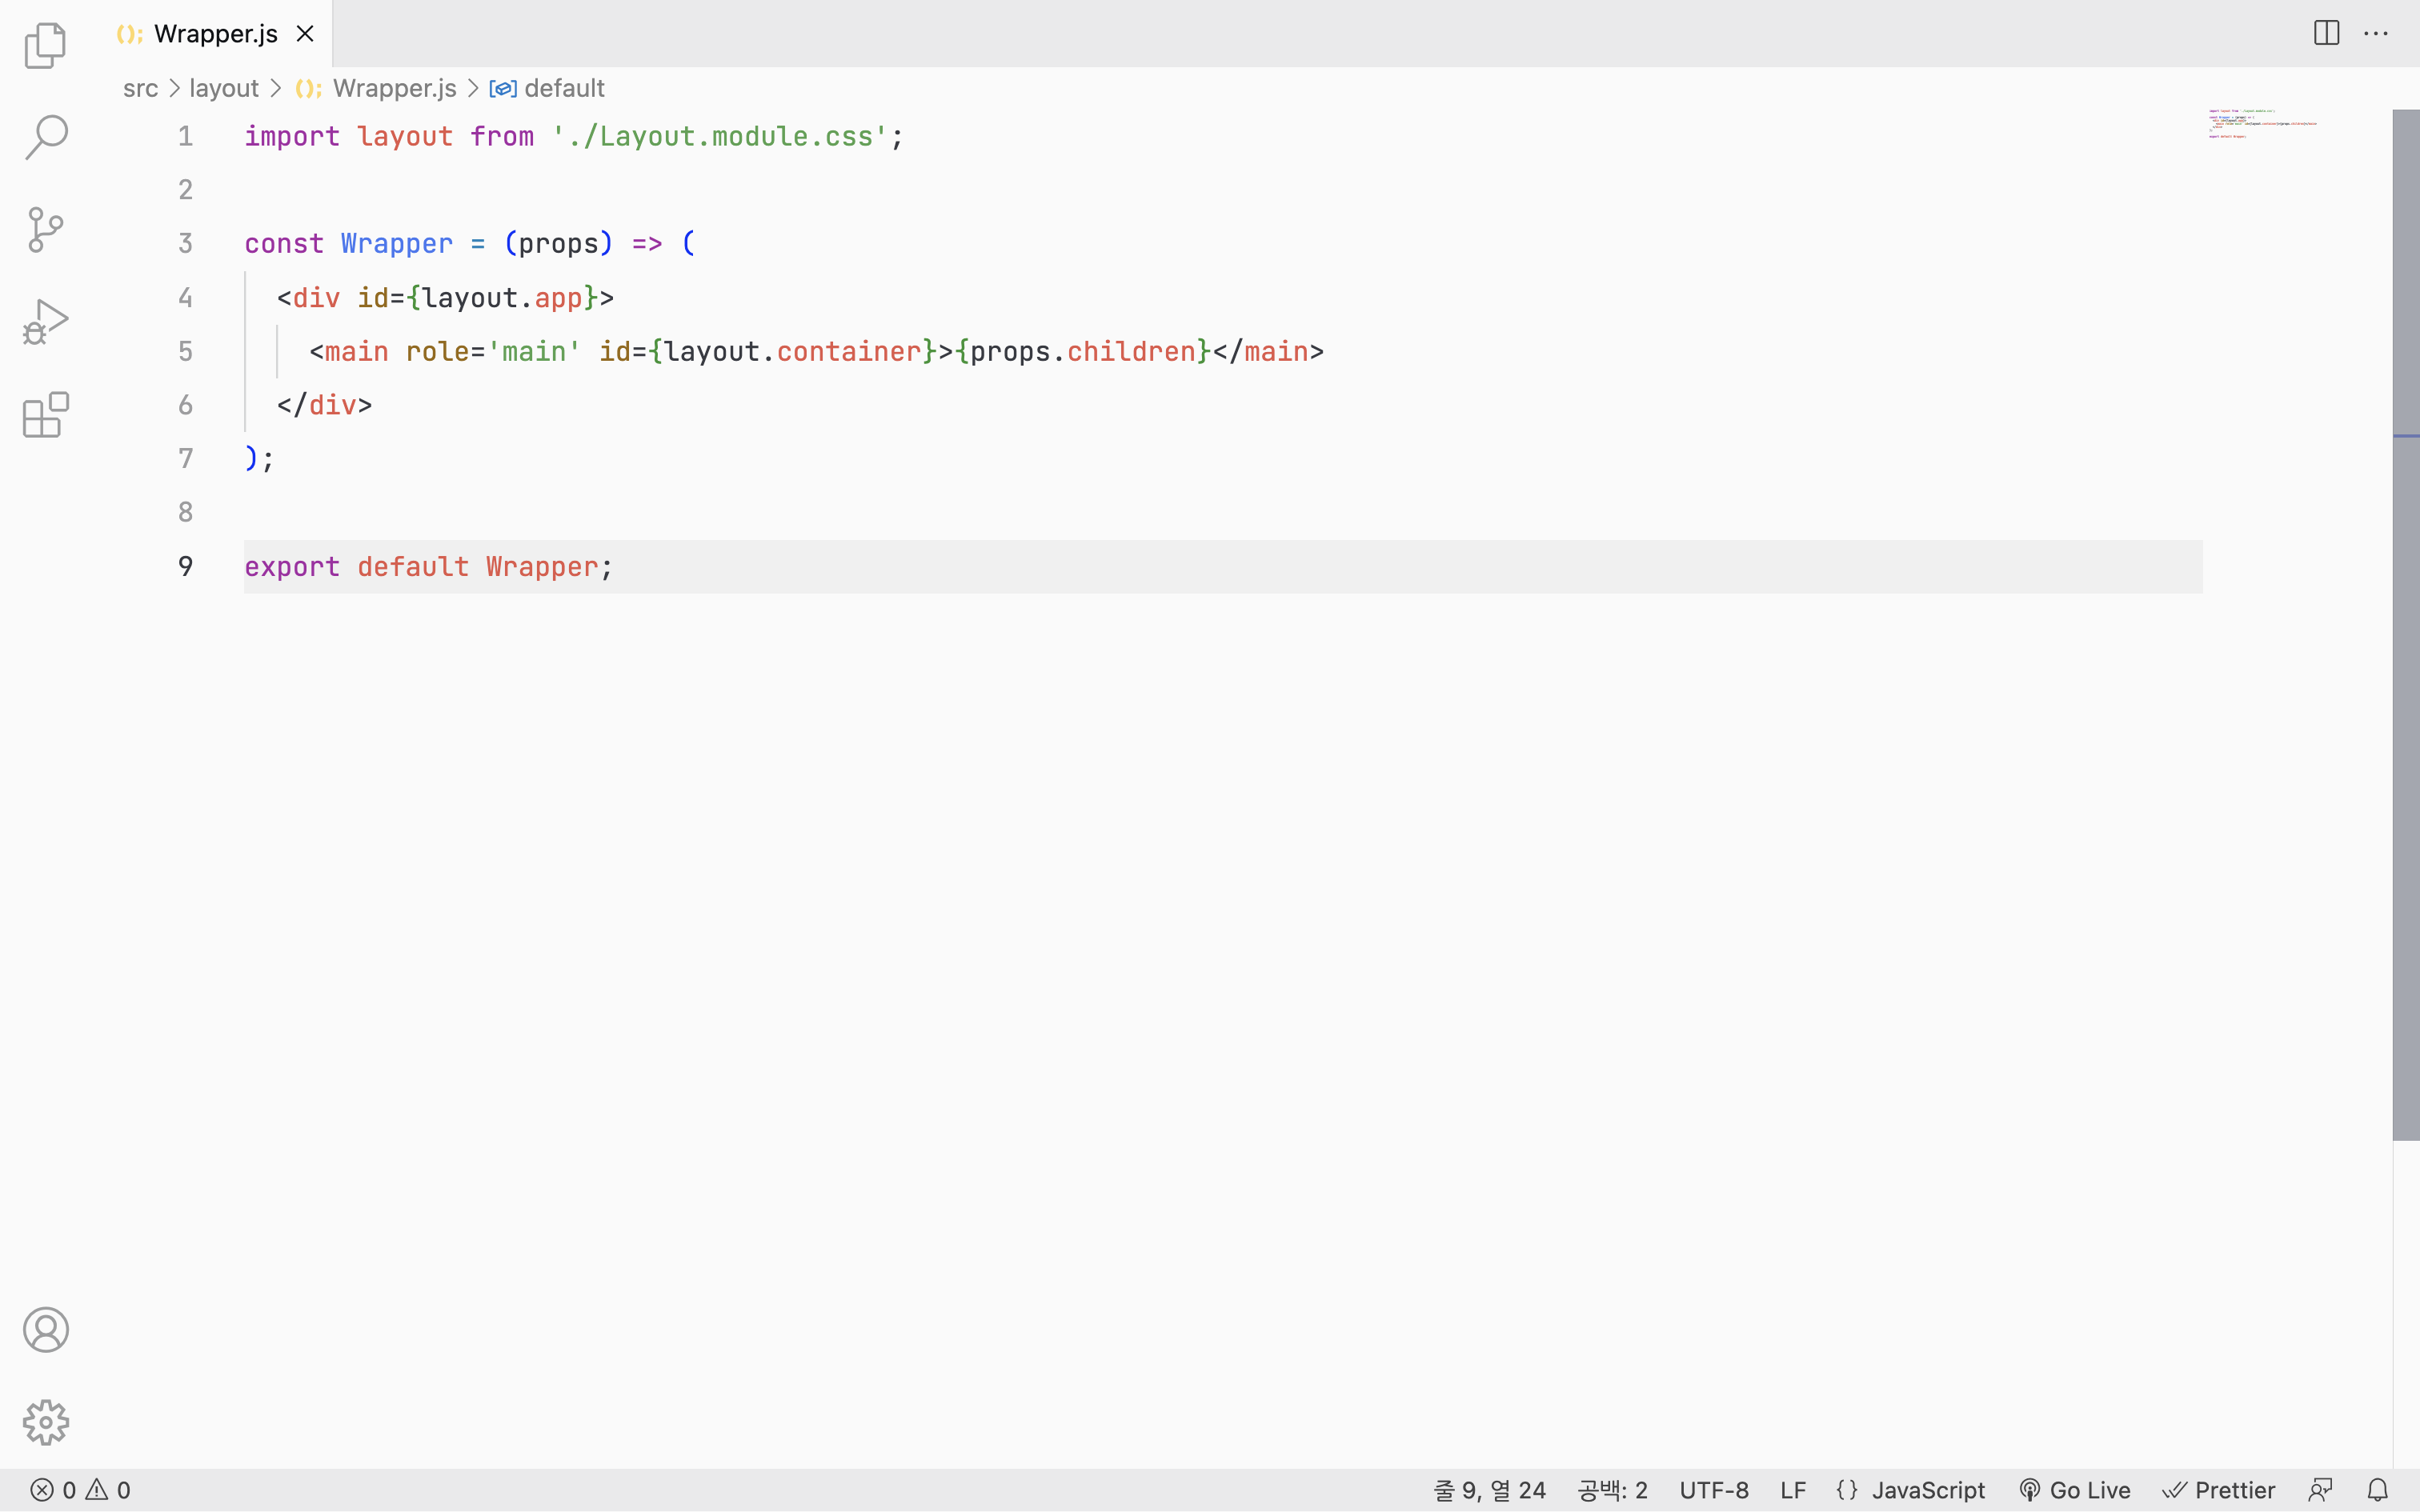Open the JavaScript language mode selector
This screenshot has height=1512, width=2420.
coord(1911,1490)
